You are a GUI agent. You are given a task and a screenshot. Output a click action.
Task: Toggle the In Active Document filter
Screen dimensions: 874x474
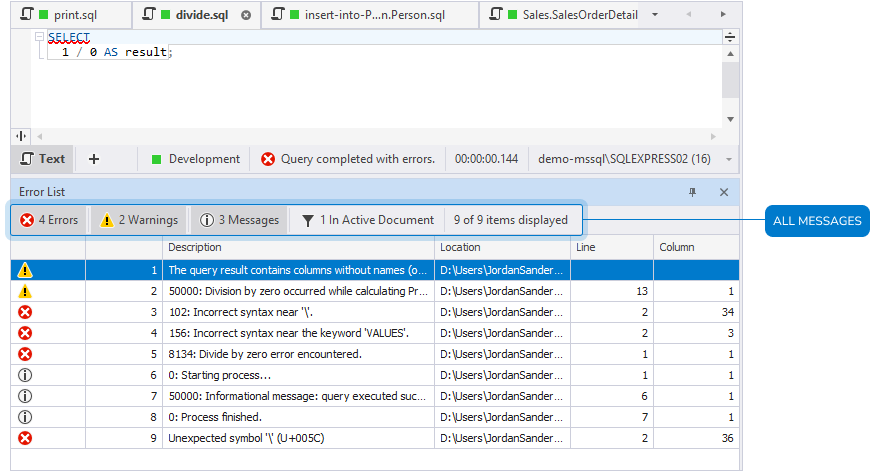pos(367,220)
